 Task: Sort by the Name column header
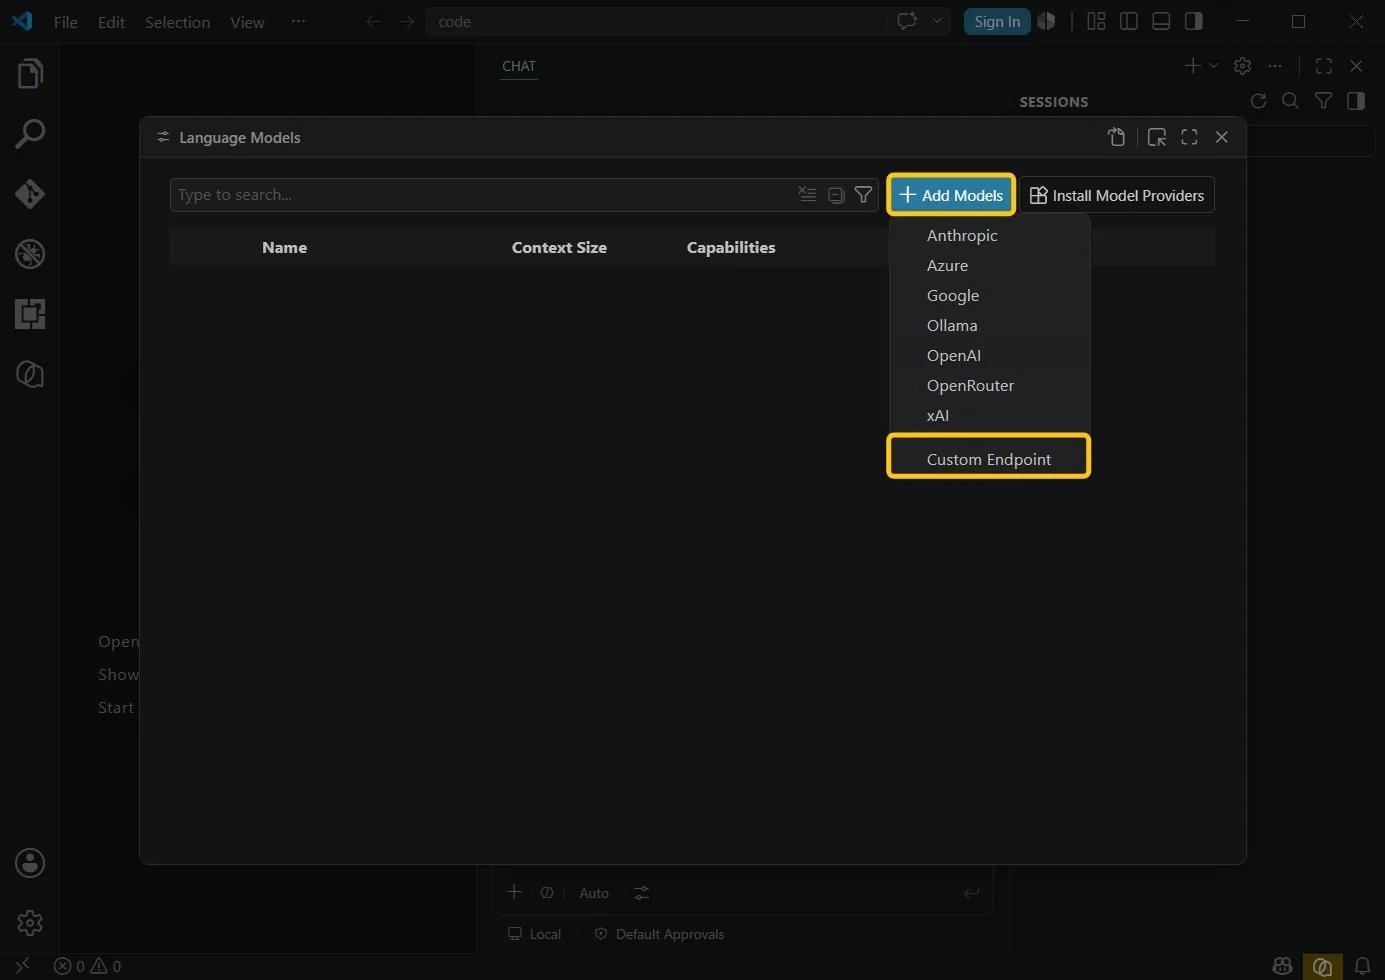284,247
